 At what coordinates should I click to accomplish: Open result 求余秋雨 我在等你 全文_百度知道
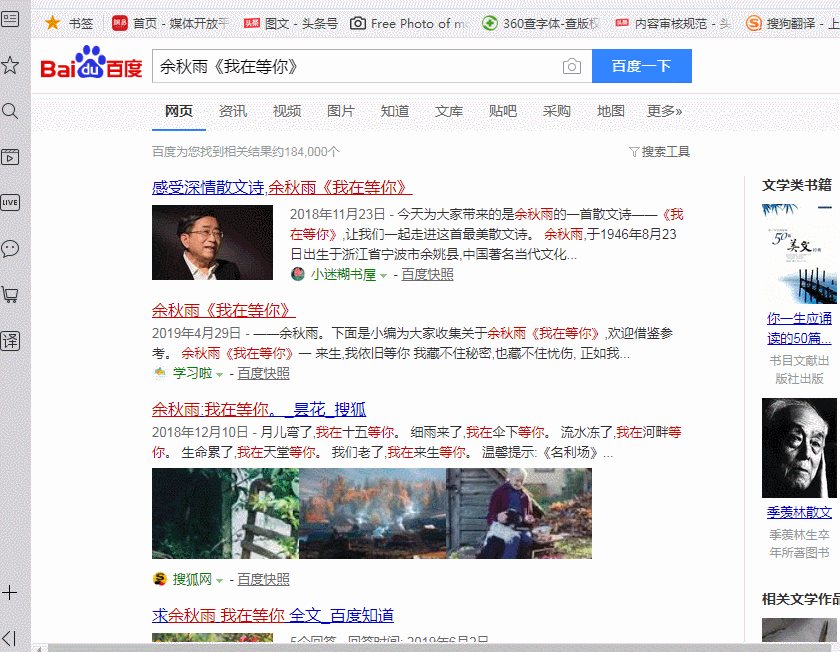(x=273, y=616)
